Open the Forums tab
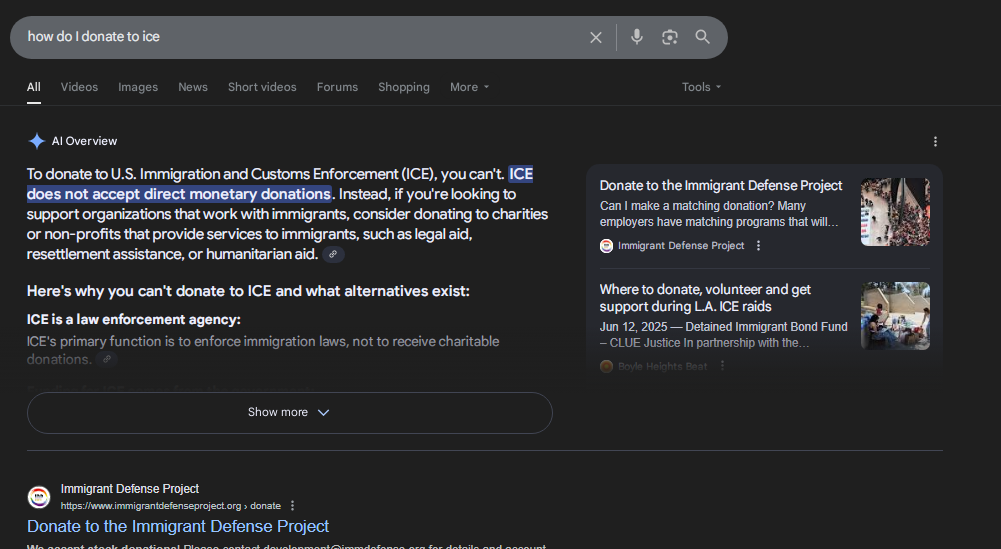The height and width of the screenshot is (549, 1001). (x=337, y=87)
